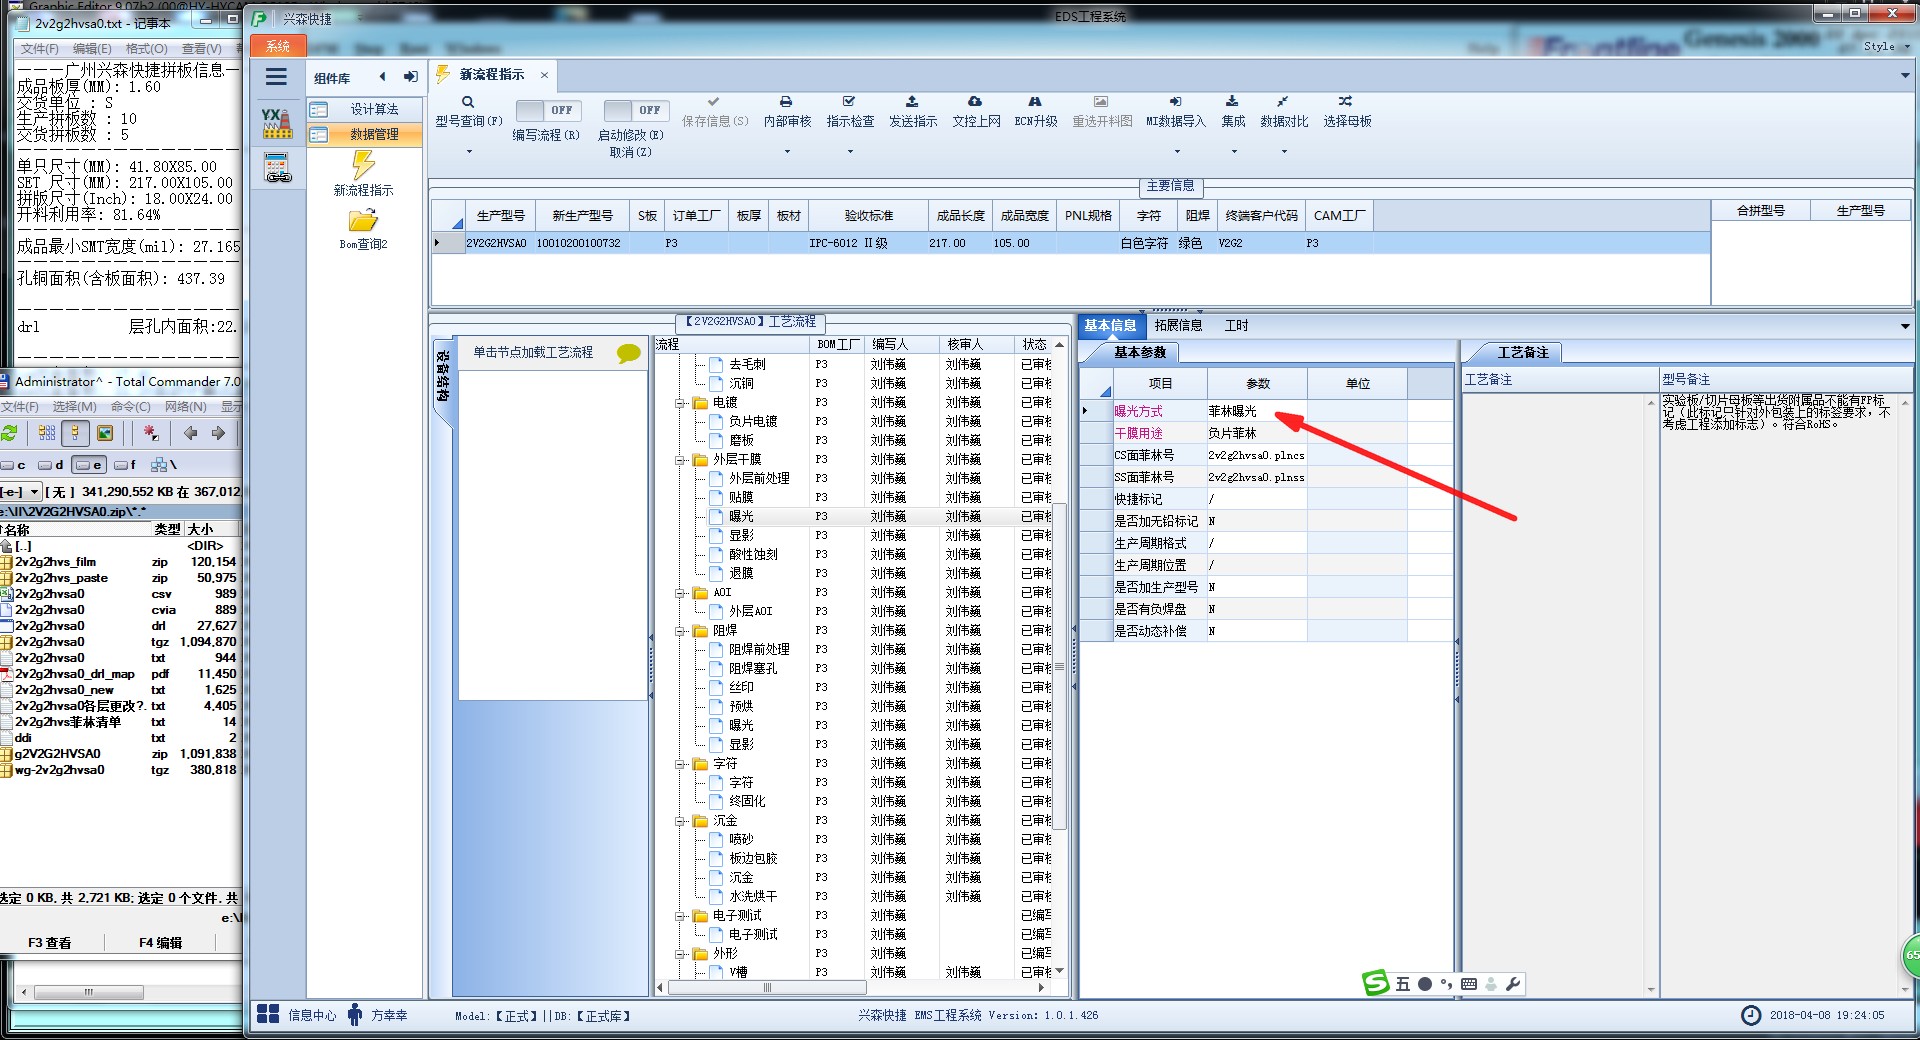
Task: Open 文件(F) menu in Total Commander
Action: 20,407
